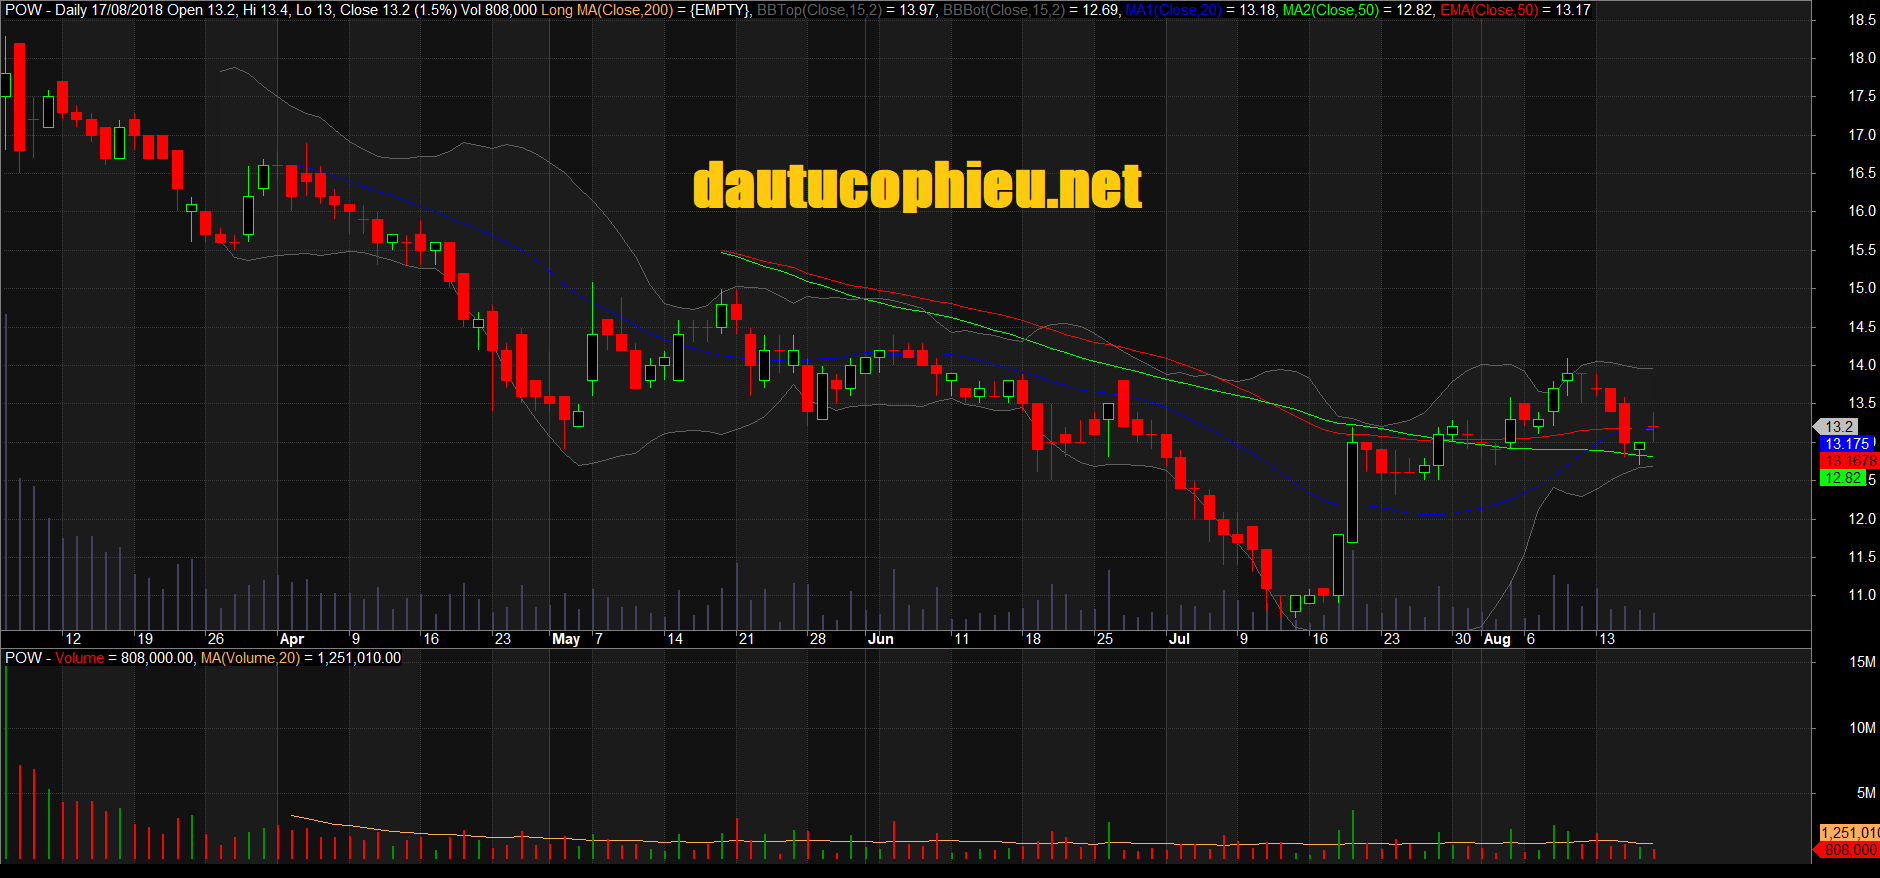Click the 17.5 price axis label
Image resolution: width=1880 pixels, height=878 pixels.
(x=1862, y=96)
